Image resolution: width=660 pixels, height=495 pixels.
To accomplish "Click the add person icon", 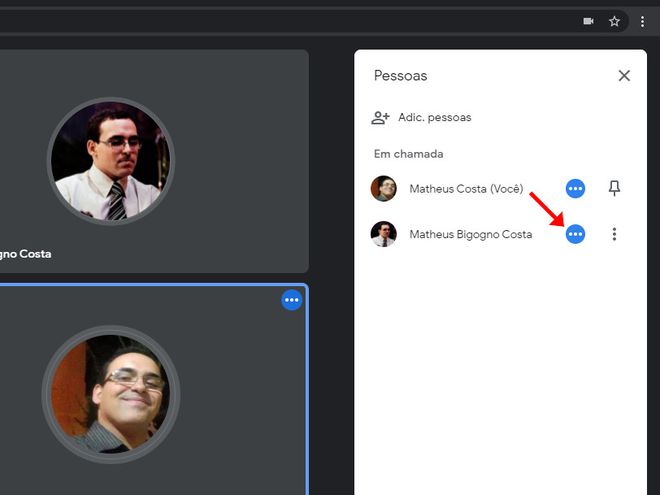I will pyautogui.click(x=380, y=117).
